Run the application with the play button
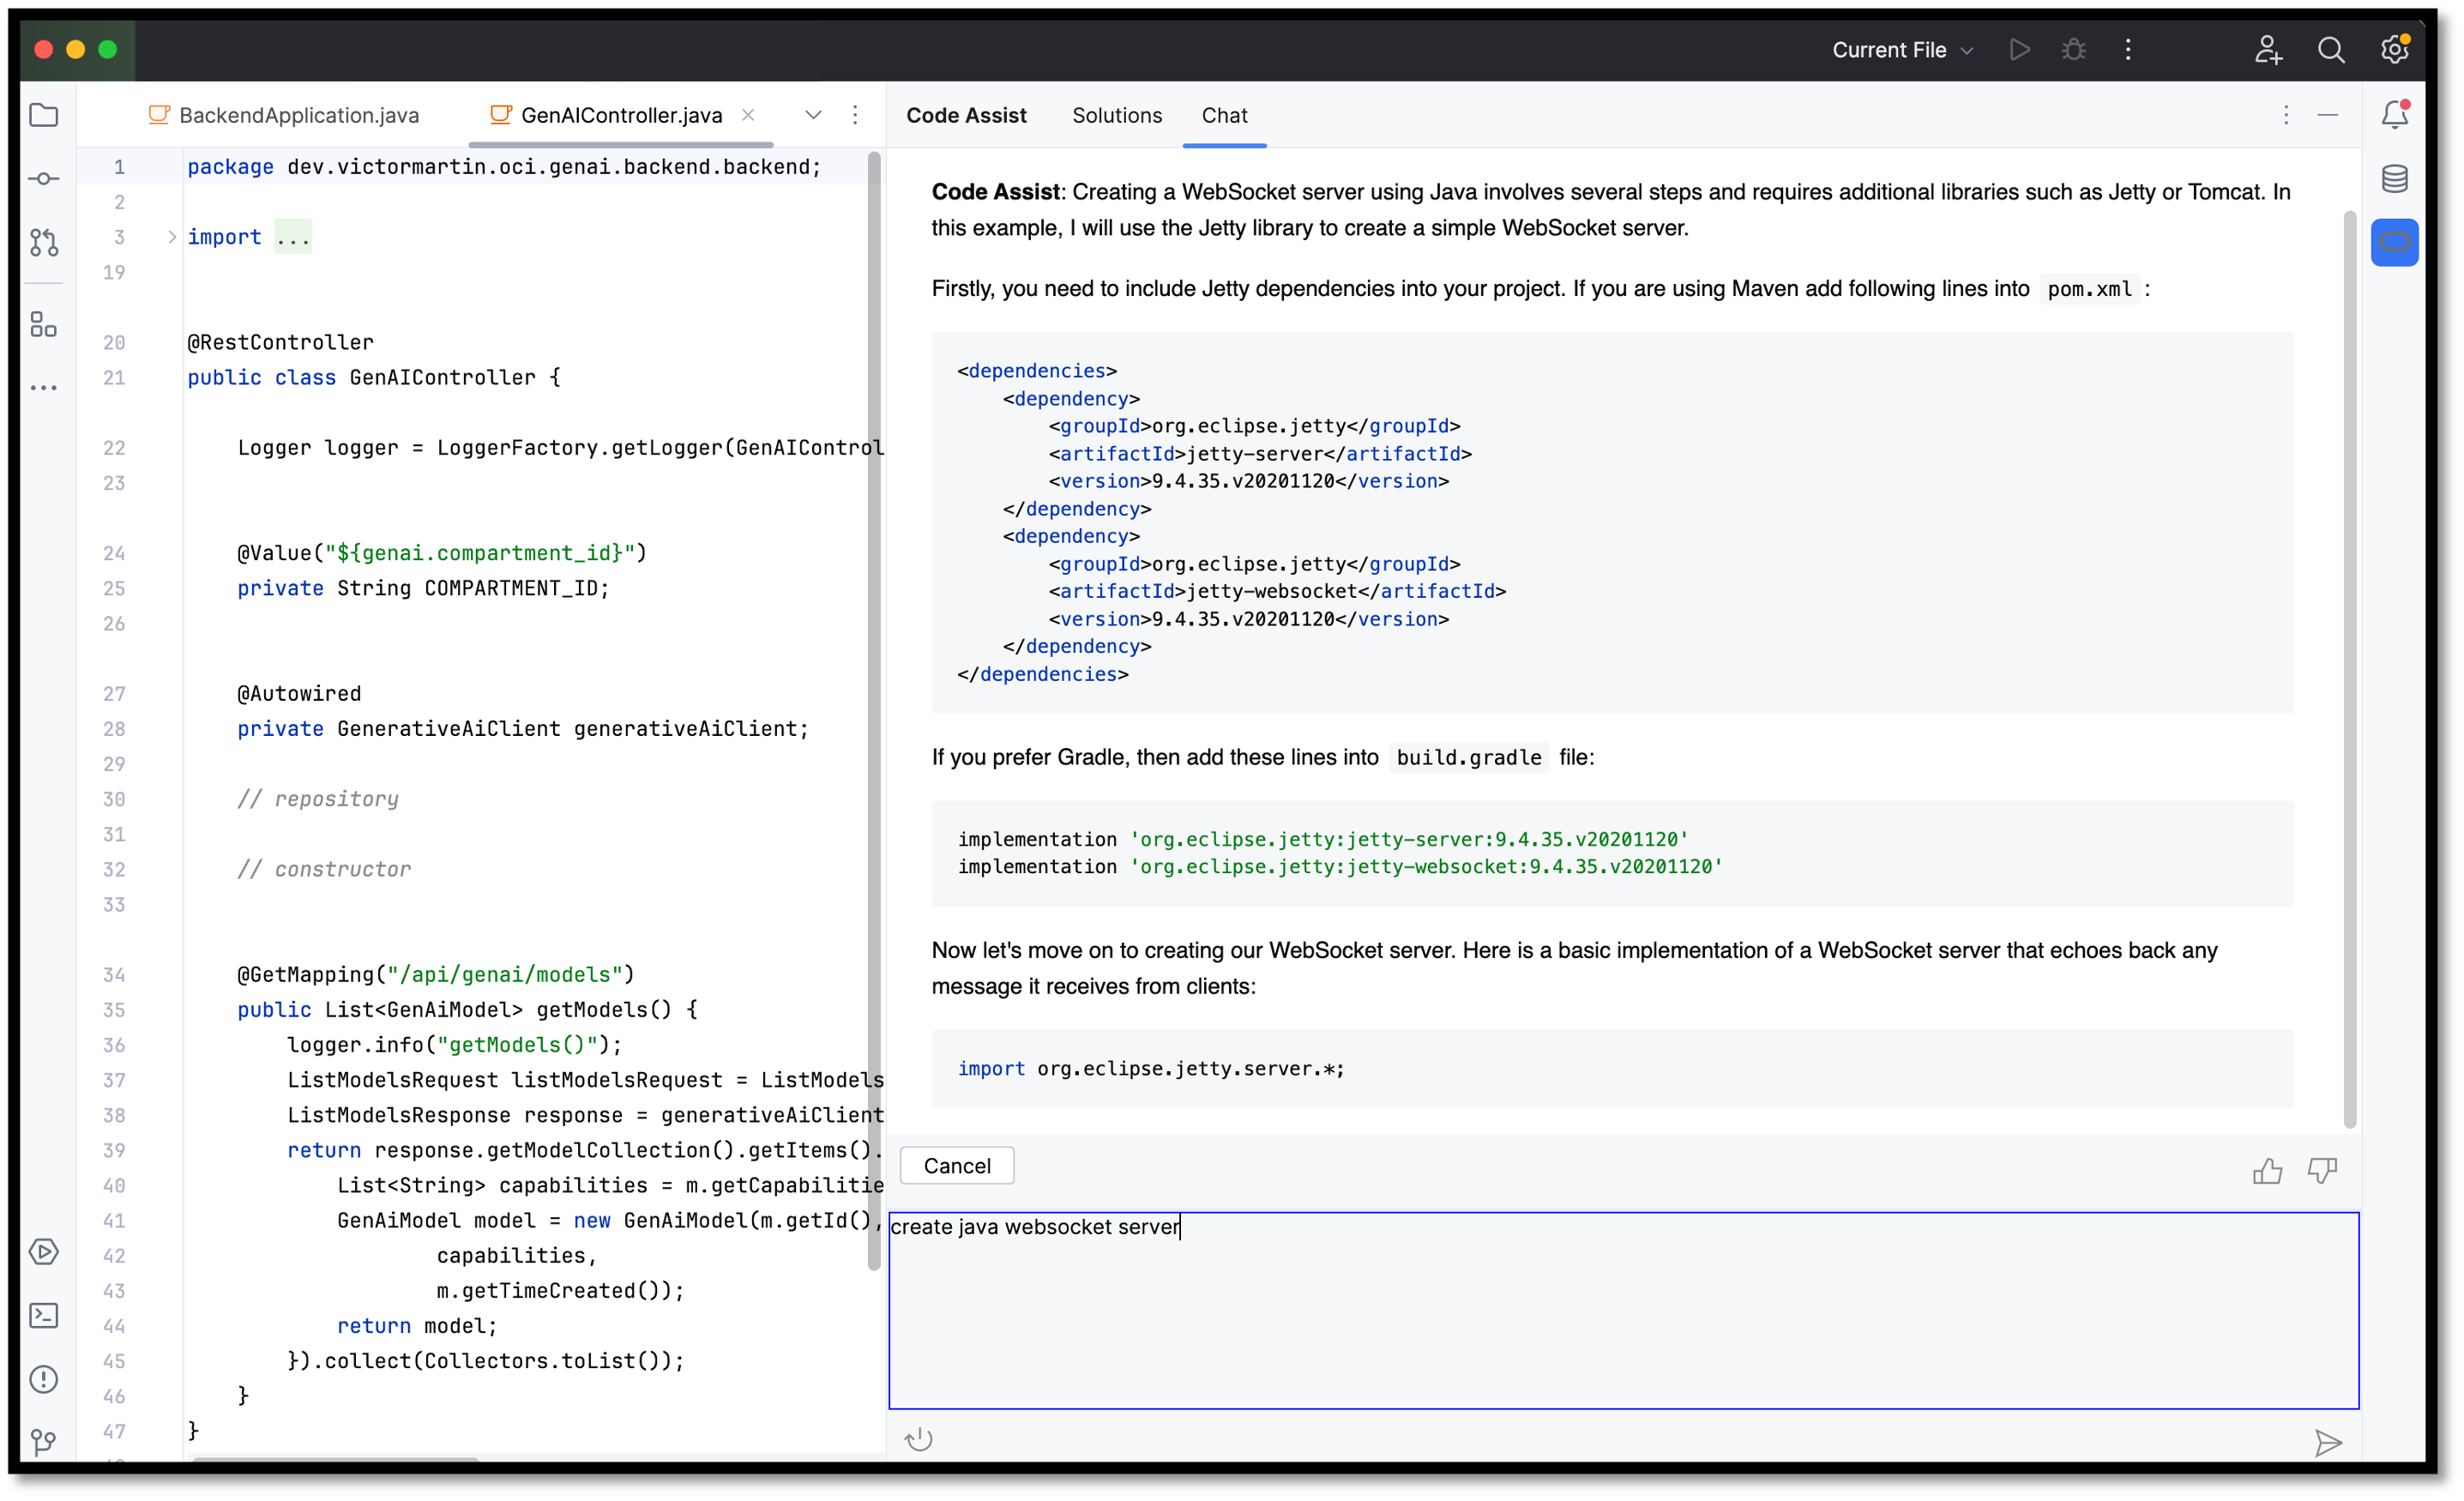The width and height of the screenshot is (2464, 1501). click(2019, 50)
